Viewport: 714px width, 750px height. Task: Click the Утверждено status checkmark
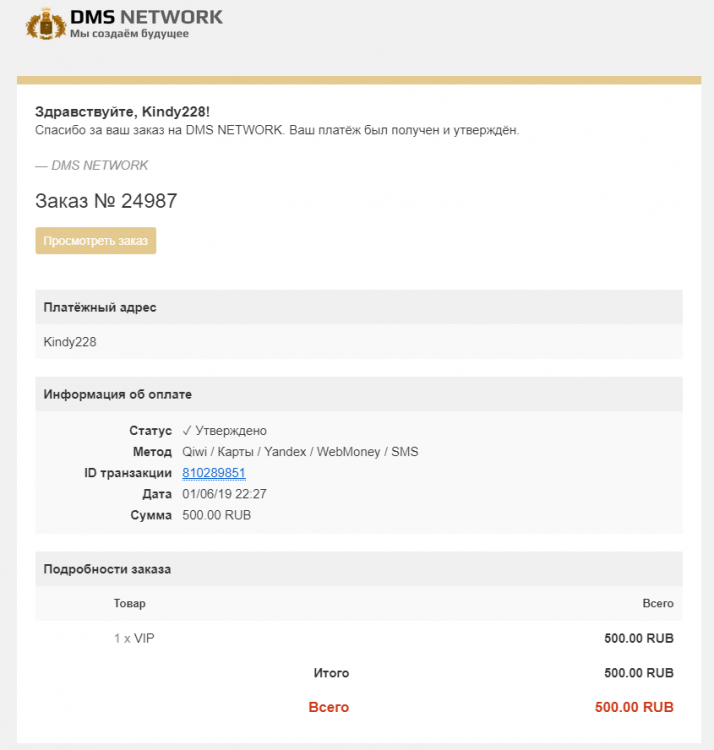[187, 431]
